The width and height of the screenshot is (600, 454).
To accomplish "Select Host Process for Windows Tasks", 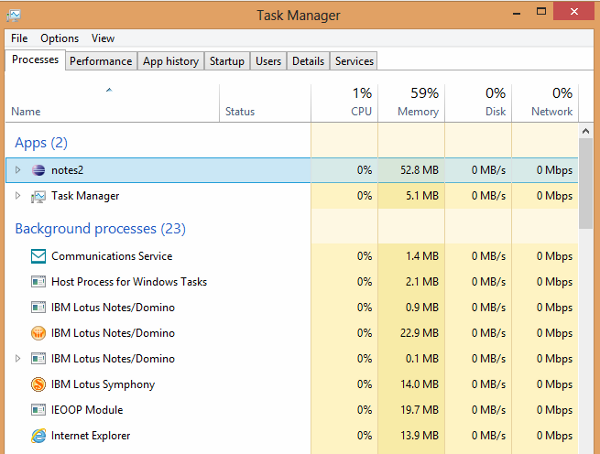I will click(292, 282).
